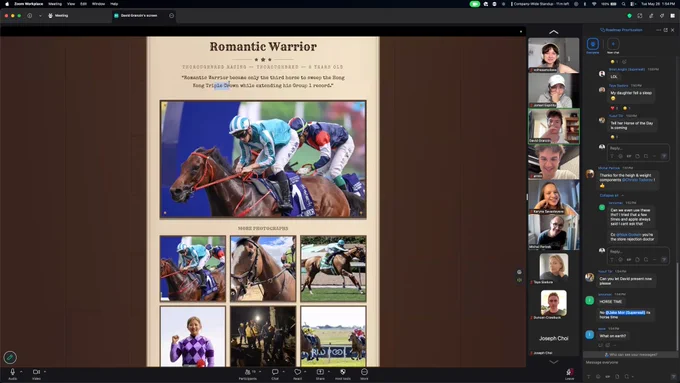The image size is (680, 383).
Task: Expand the arrow next to Participants
Action: 259,371
